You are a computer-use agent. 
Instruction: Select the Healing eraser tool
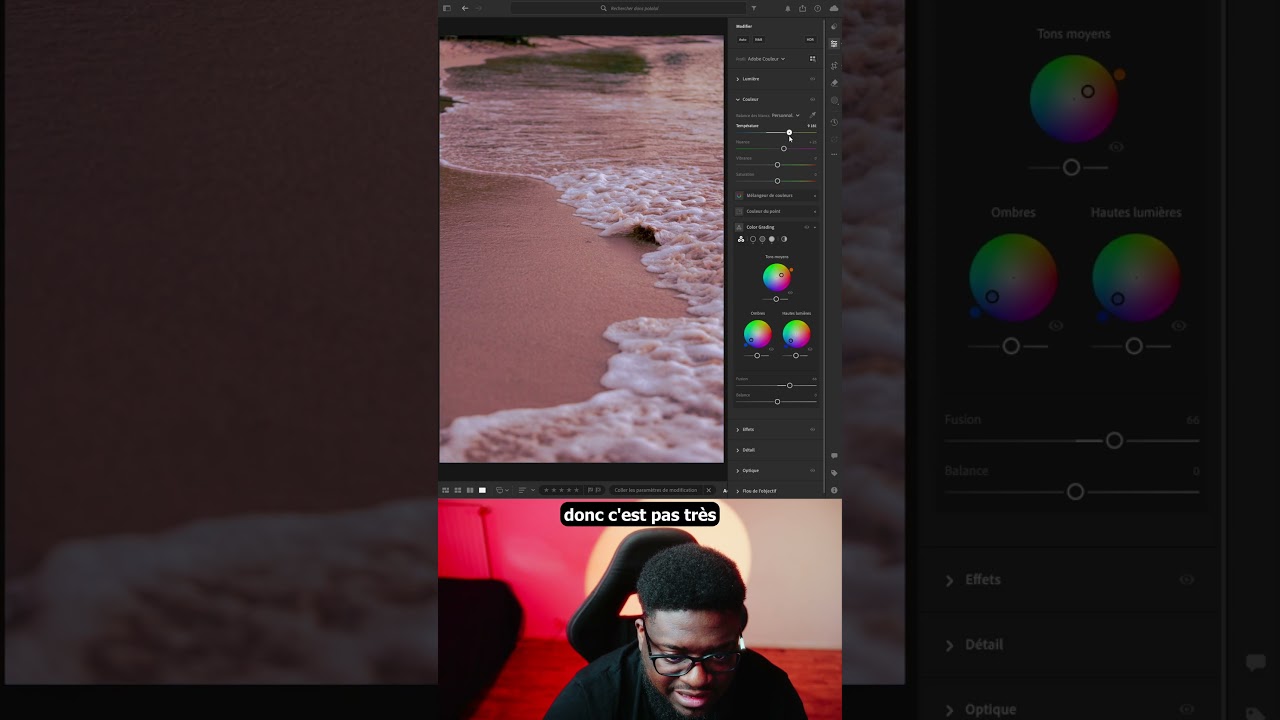click(834, 83)
